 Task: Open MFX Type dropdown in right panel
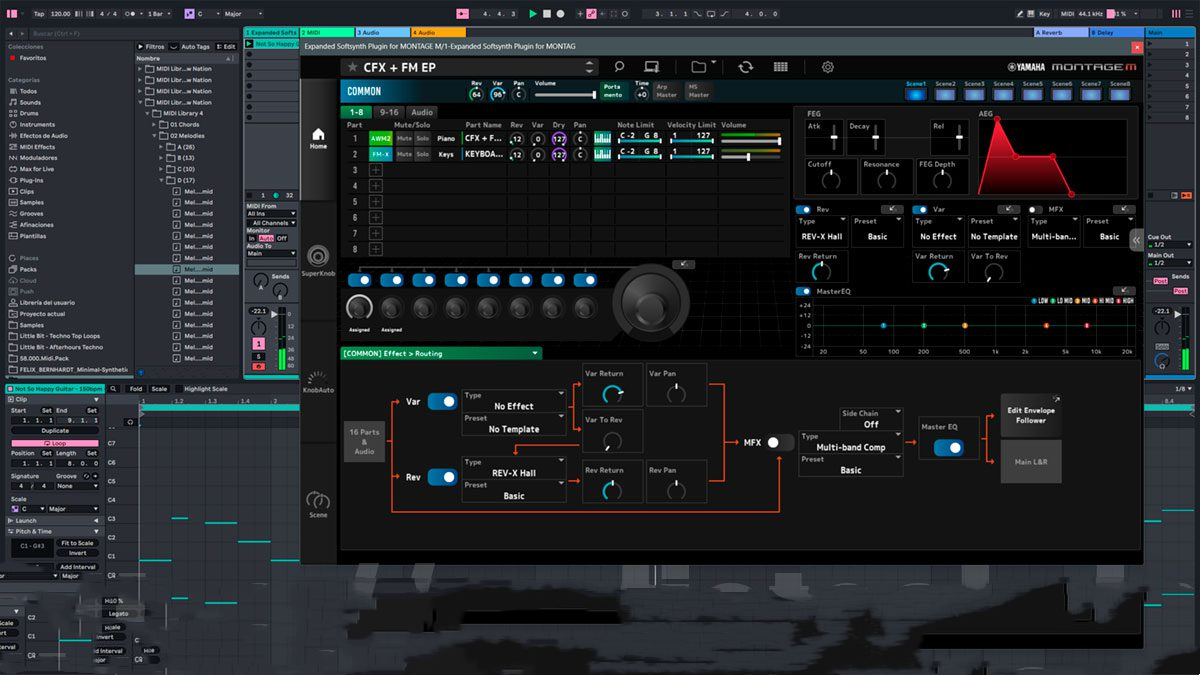tap(1054, 231)
